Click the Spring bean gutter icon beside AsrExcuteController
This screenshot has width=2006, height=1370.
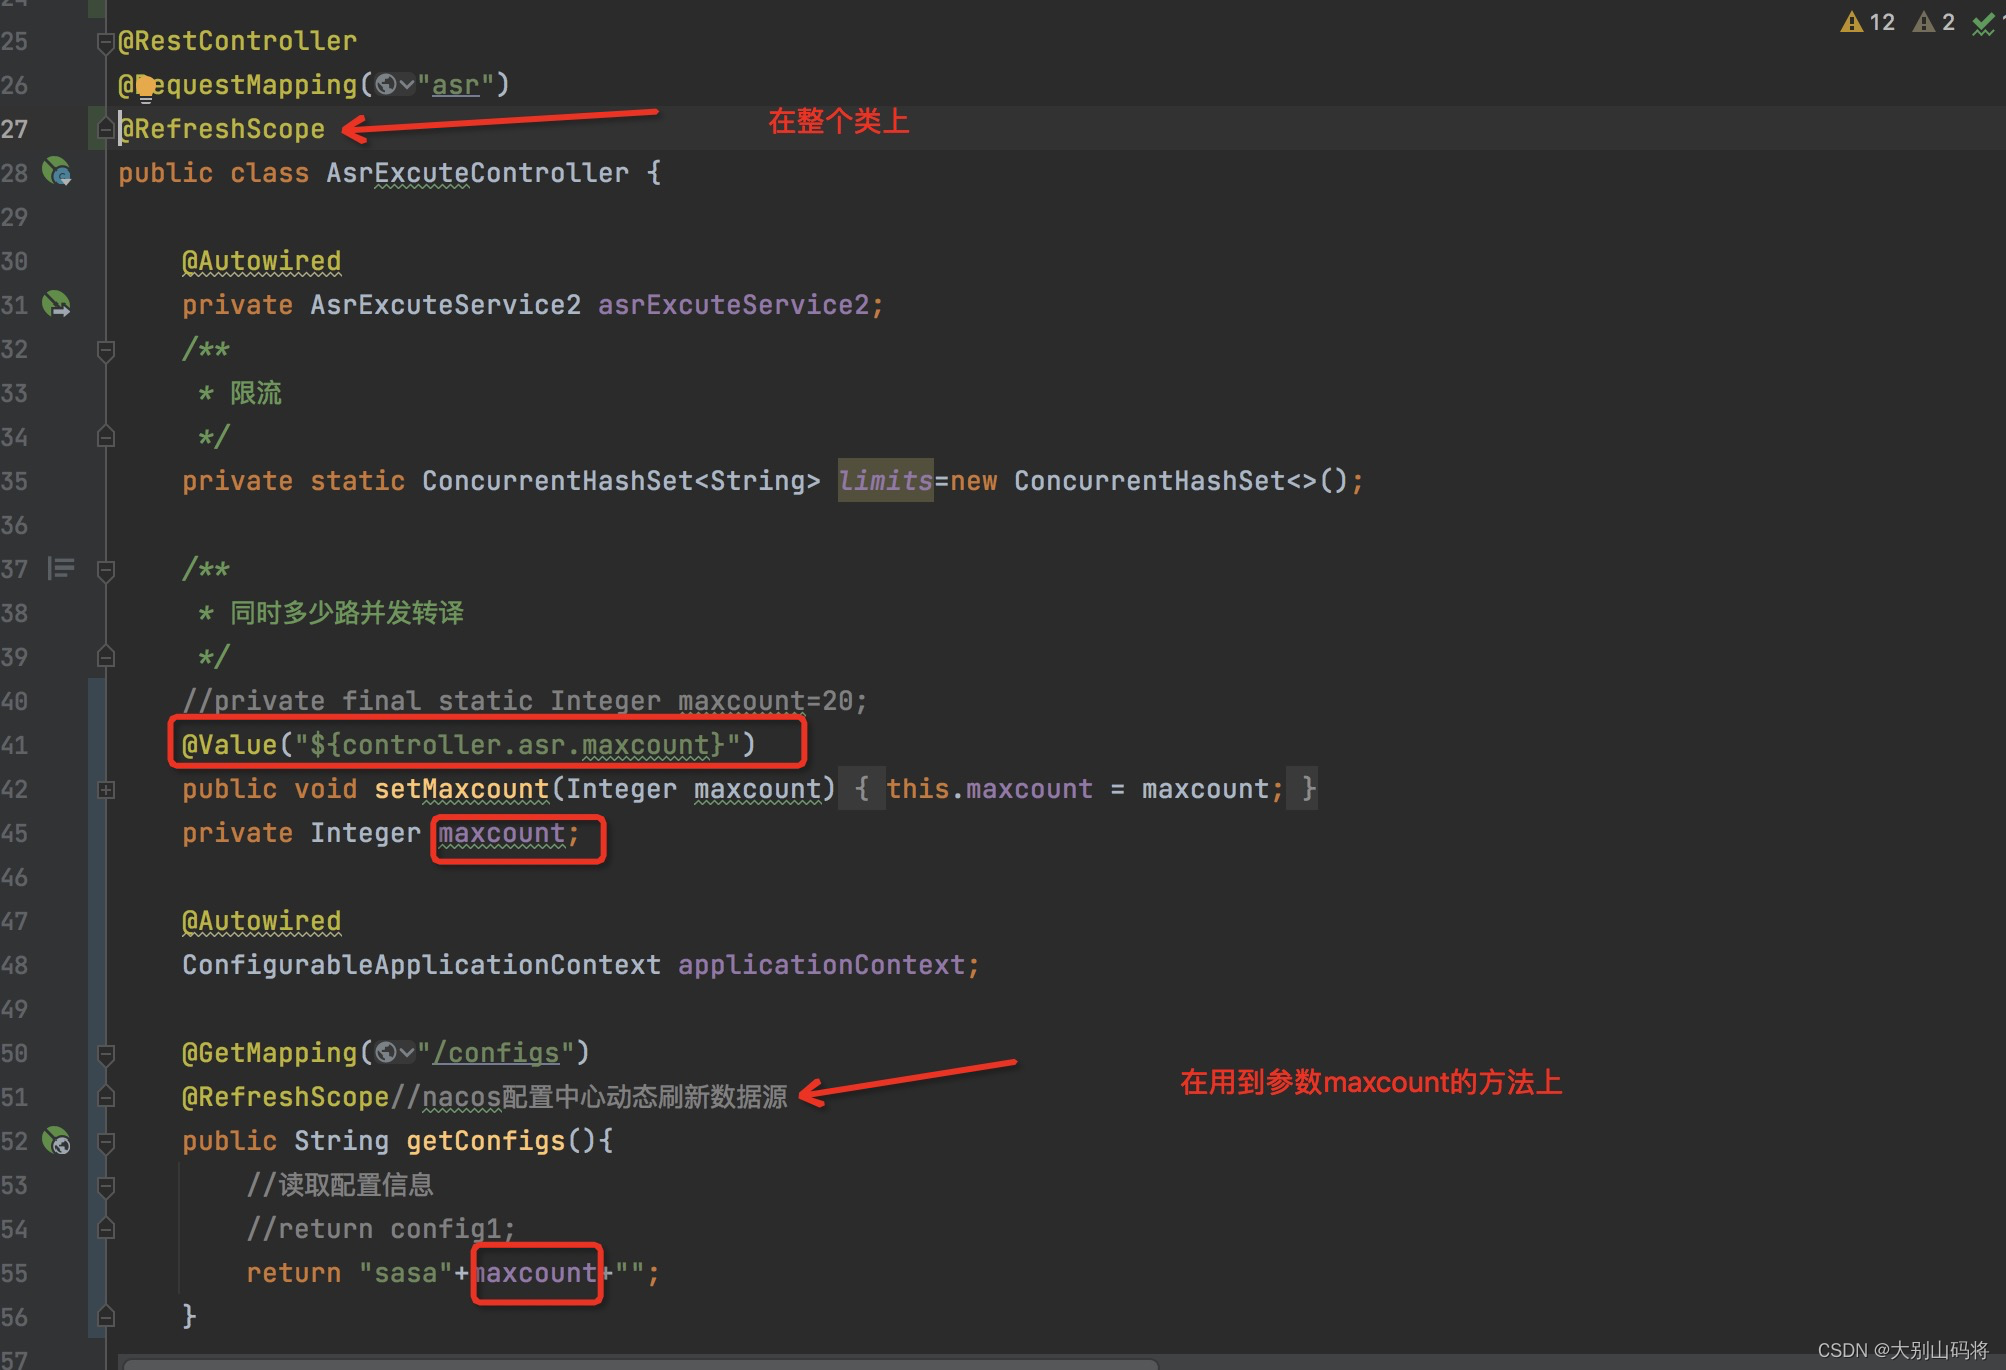pyautogui.click(x=57, y=172)
